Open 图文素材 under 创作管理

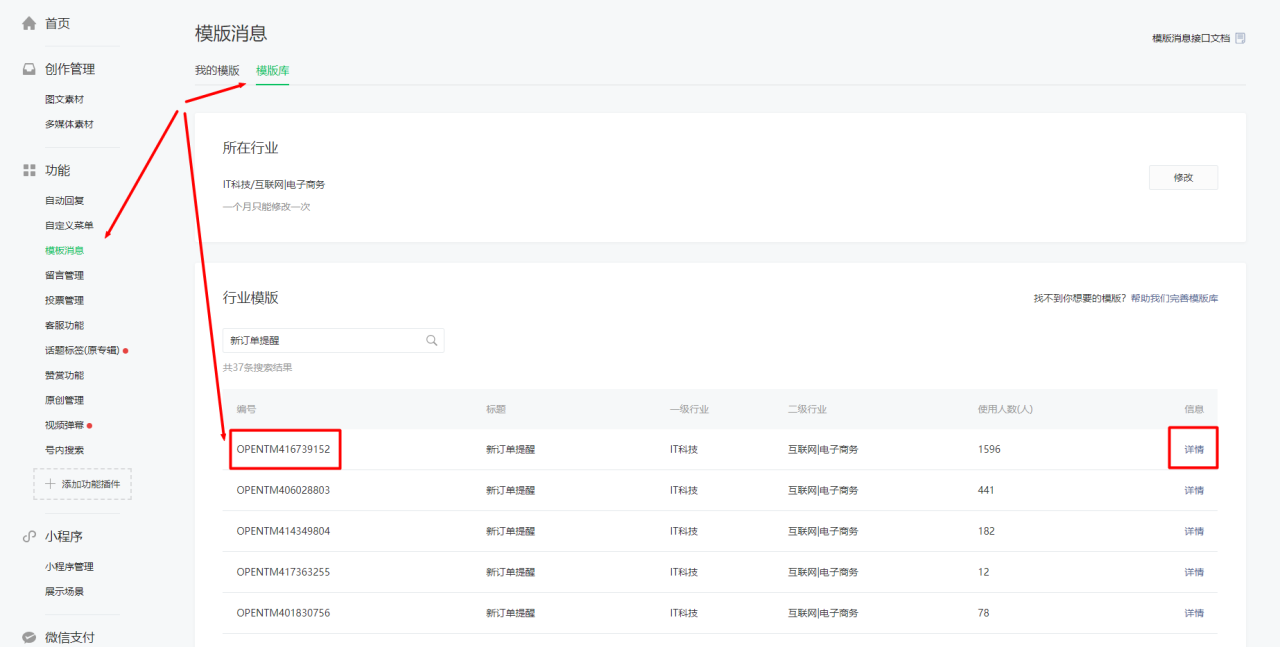tap(65, 100)
